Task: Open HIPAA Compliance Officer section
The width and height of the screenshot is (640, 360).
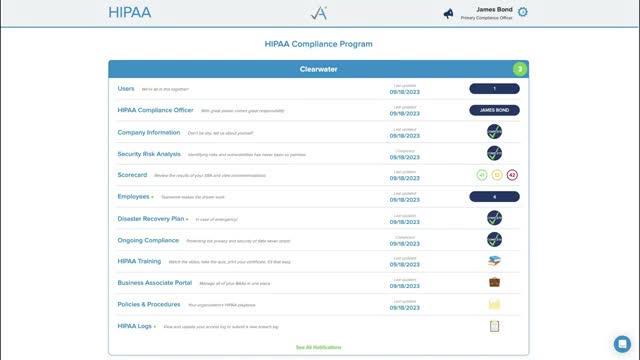Action: coord(156,110)
